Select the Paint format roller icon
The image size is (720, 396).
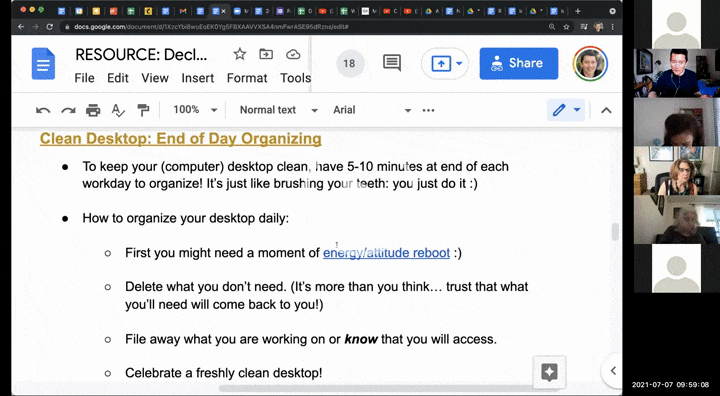[143, 110]
